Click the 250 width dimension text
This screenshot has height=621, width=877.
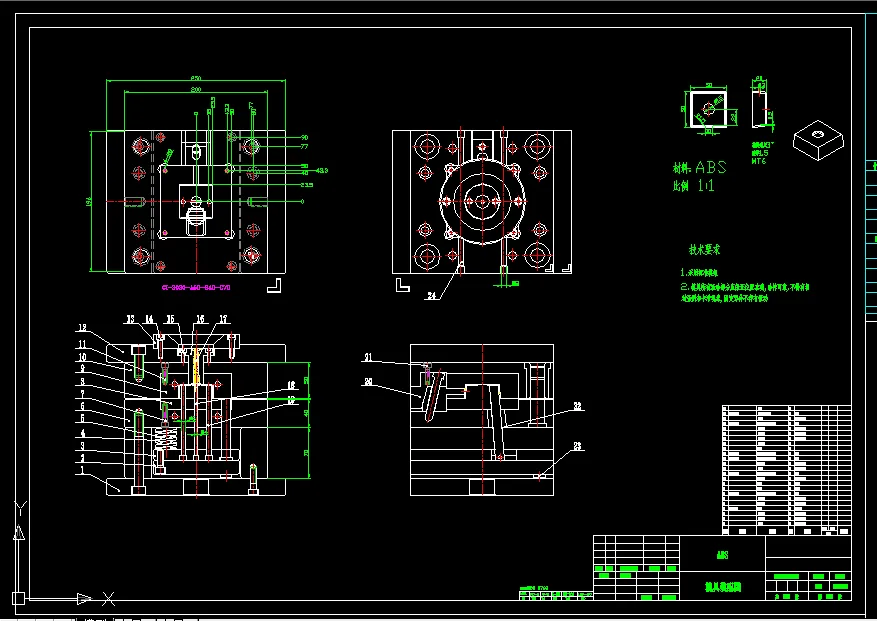[x=196, y=78]
